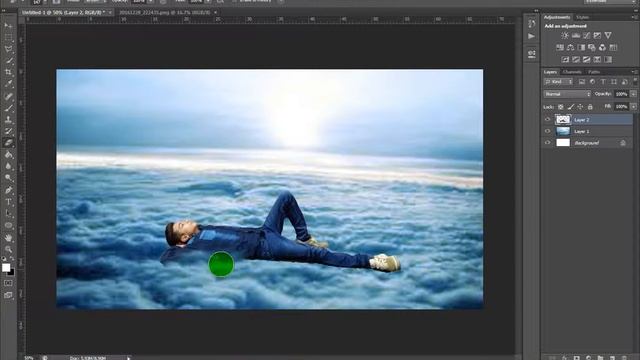This screenshot has width=640, height=360.
Task: Switch to the second document tab
Action: point(165,13)
